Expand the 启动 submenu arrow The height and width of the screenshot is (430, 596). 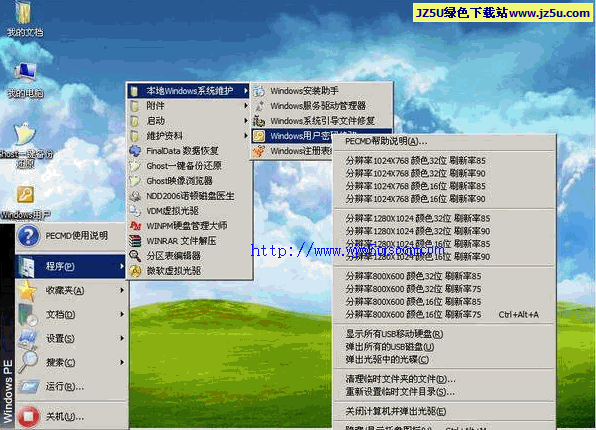coord(246,121)
